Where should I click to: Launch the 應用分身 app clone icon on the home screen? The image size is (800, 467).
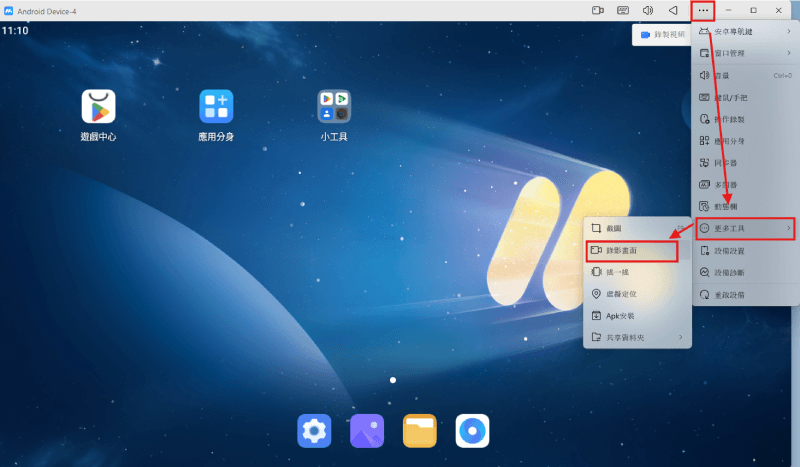pos(216,107)
